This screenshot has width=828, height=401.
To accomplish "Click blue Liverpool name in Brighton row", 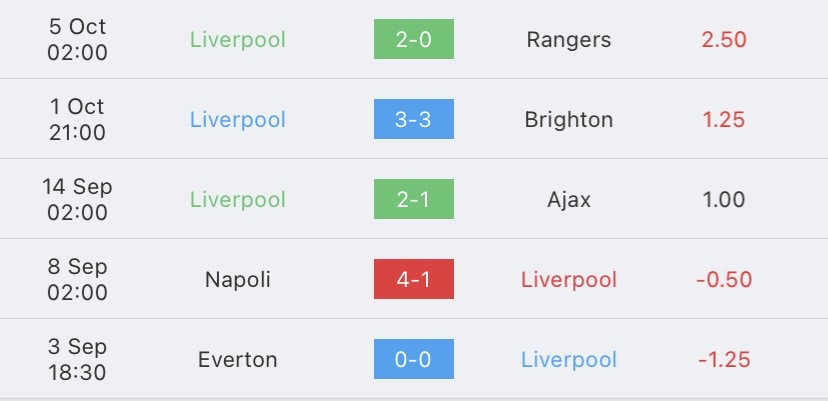I will click(238, 120).
